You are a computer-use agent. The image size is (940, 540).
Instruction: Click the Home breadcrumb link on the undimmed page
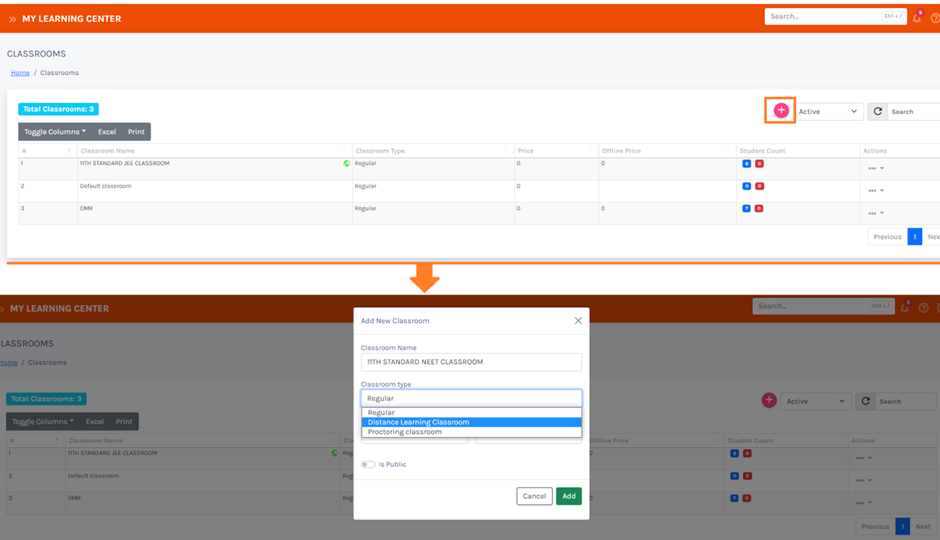coord(20,73)
